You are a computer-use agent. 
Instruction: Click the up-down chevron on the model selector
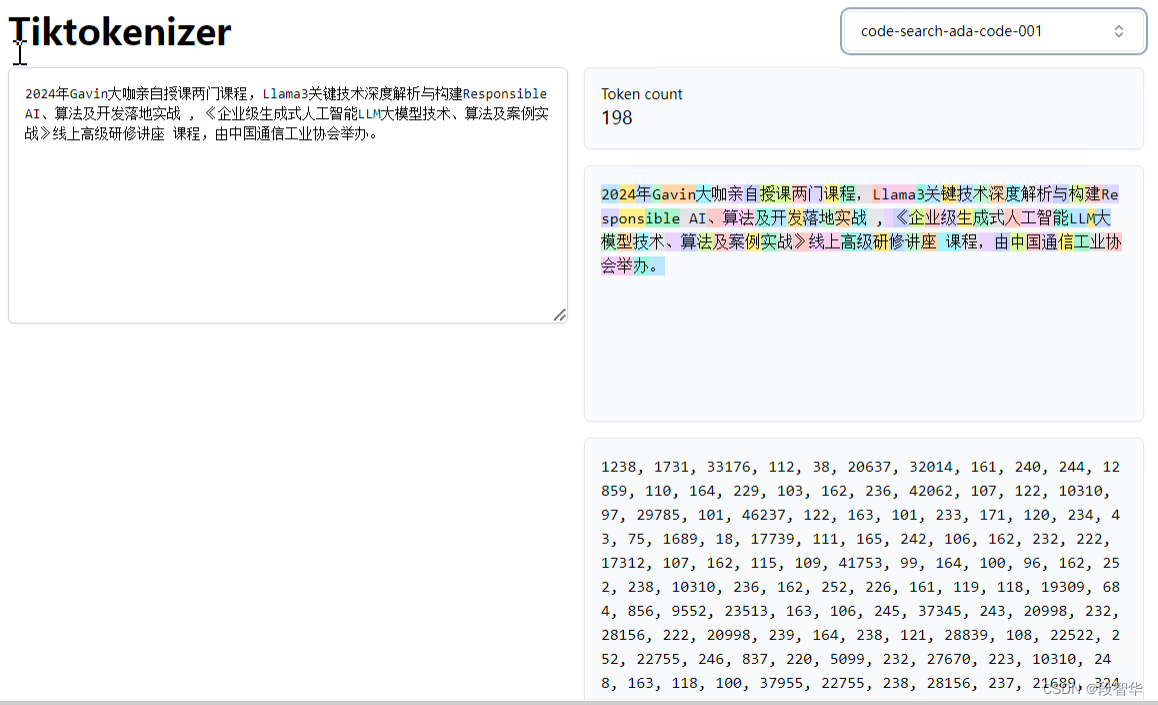1119,31
